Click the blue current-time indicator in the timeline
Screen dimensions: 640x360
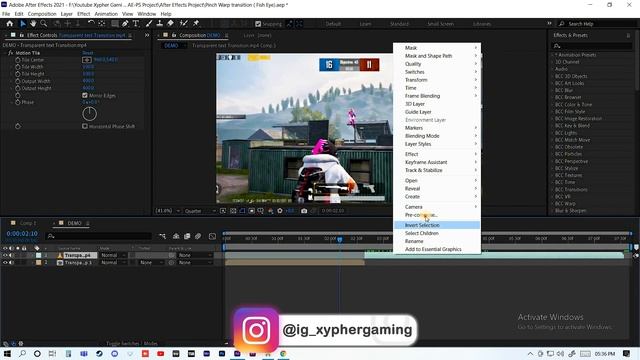coord(340,240)
